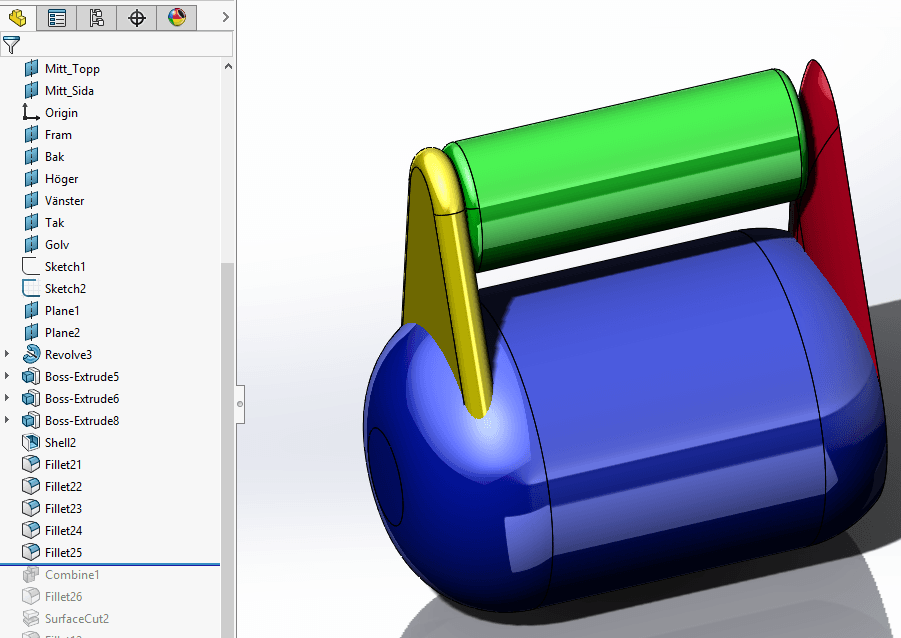Click the feature tree vertical scrollbar
Screen dimensions: 901x638
pos(227,400)
